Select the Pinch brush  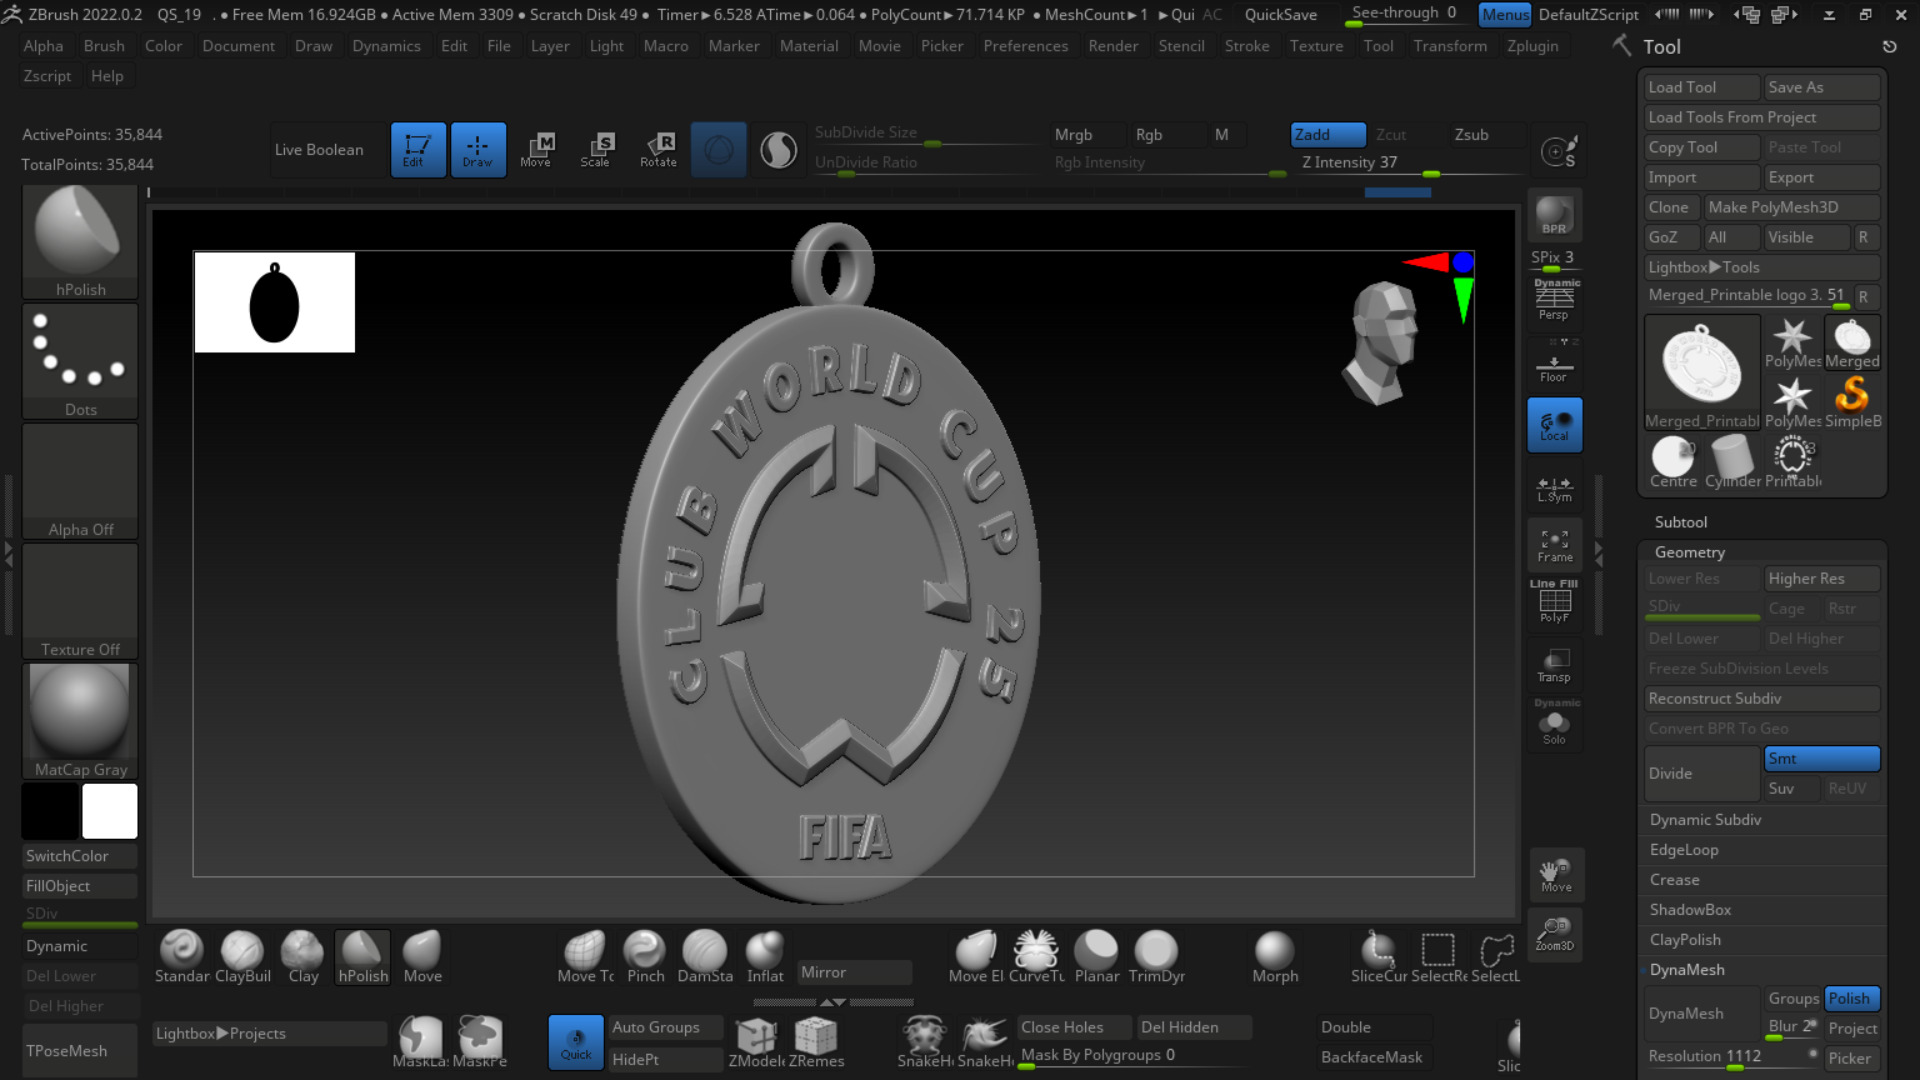(x=645, y=957)
